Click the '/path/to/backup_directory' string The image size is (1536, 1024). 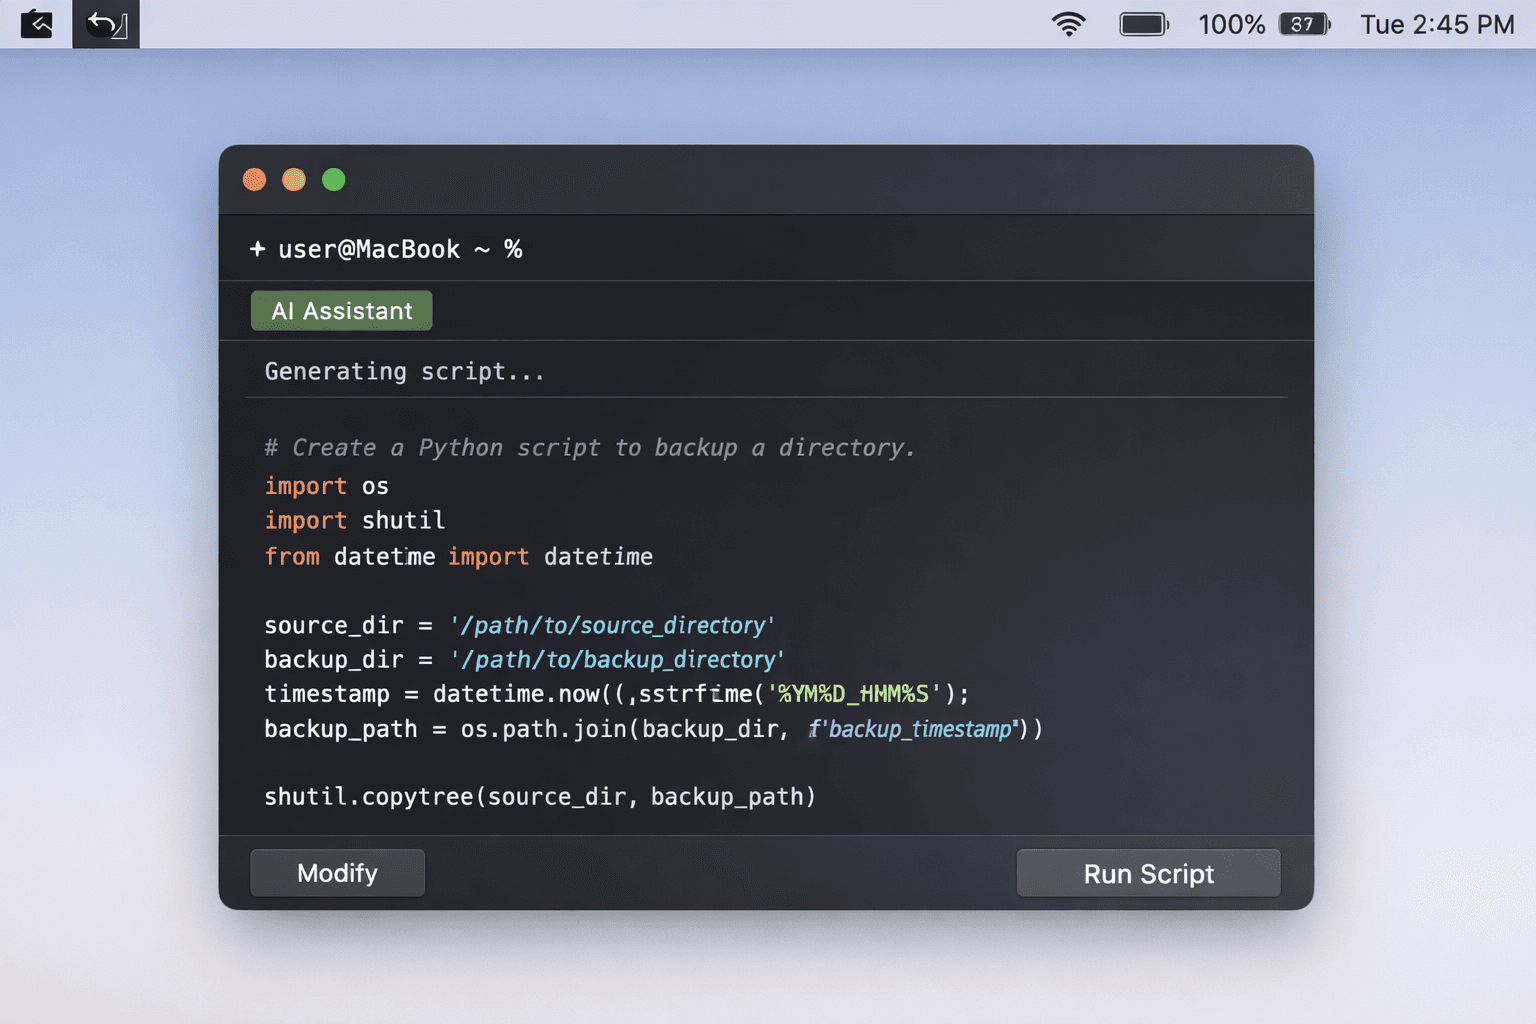pyautogui.click(x=617, y=659)
